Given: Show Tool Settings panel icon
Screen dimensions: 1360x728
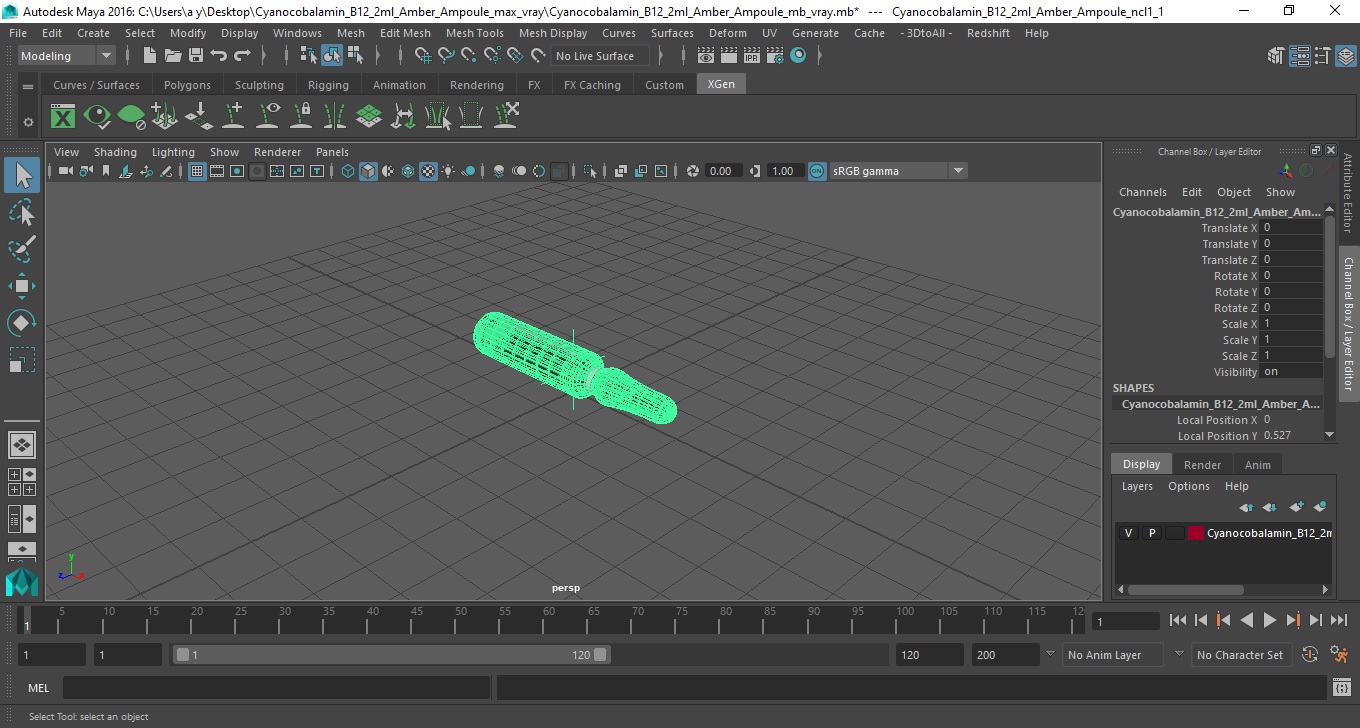Looking at the screenshot, I should (1322, 56).
